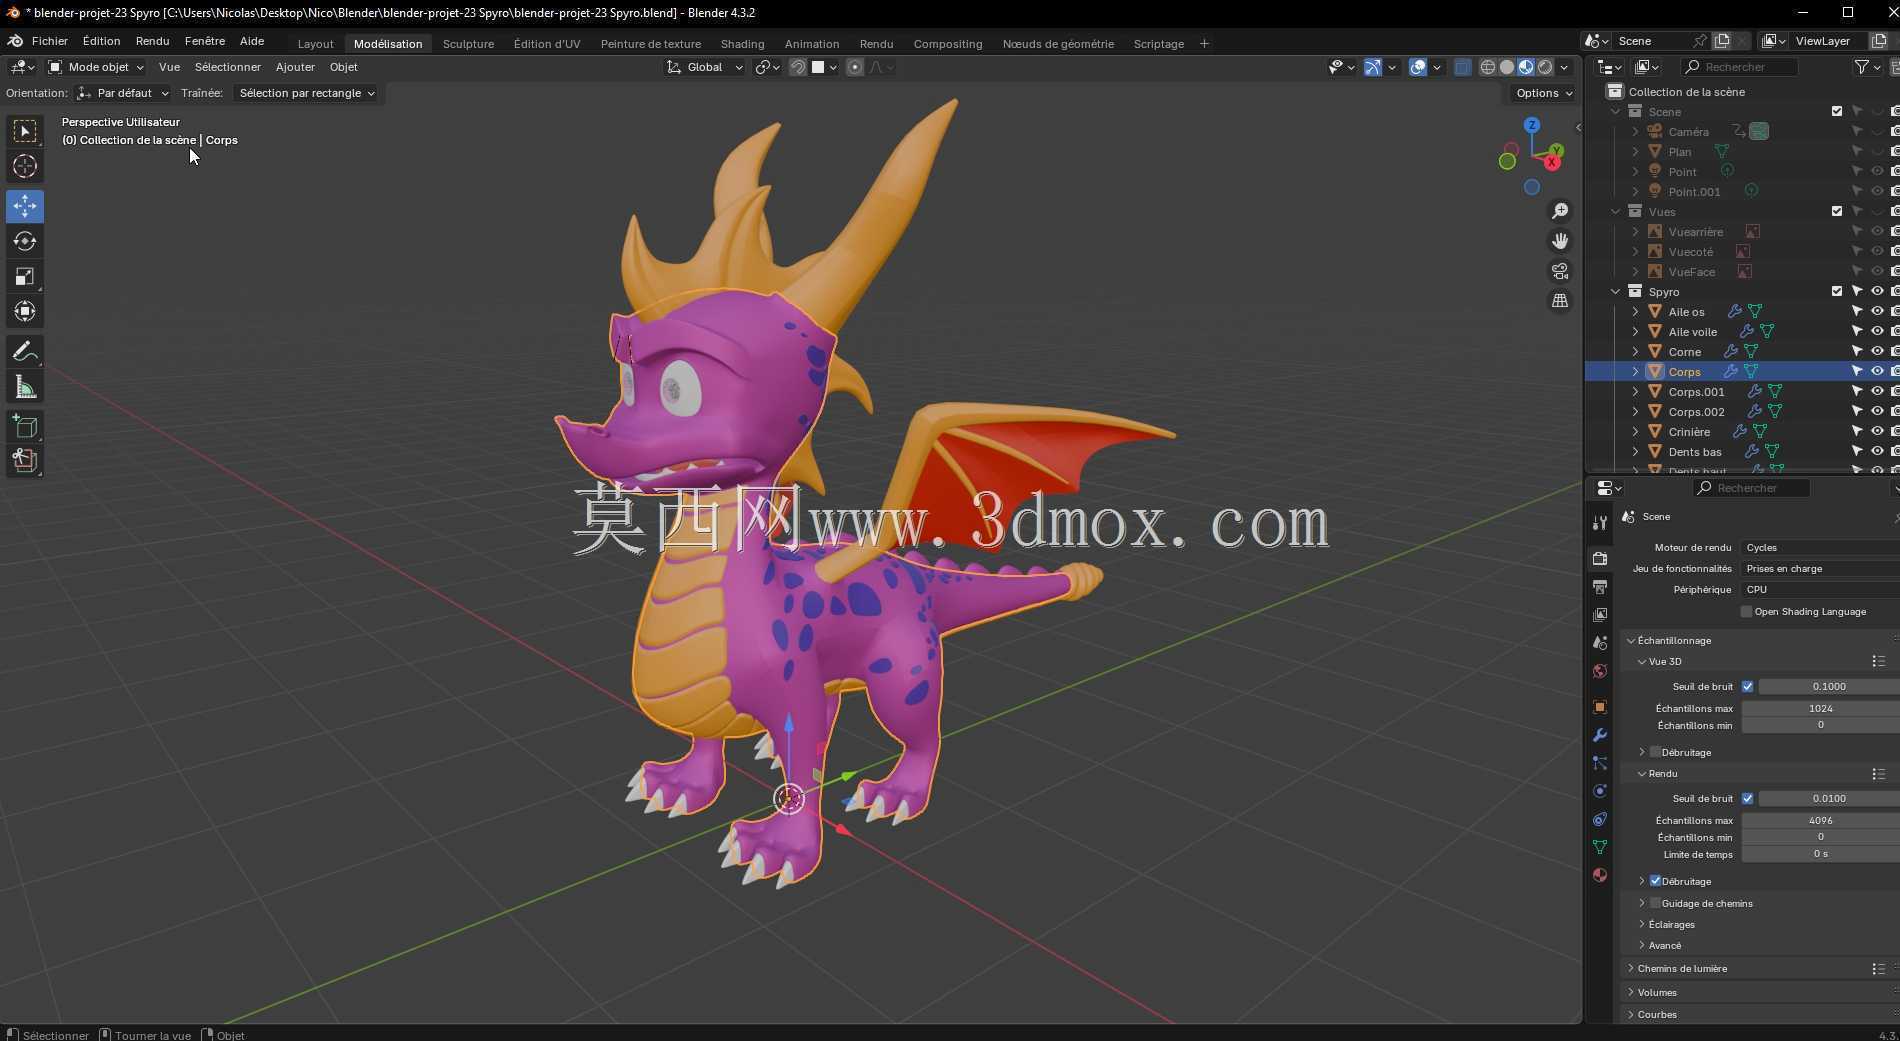This screenshot has height=1041, width=1900.
Task: Select the Annotate tool
Action: [x=25, y=351]
